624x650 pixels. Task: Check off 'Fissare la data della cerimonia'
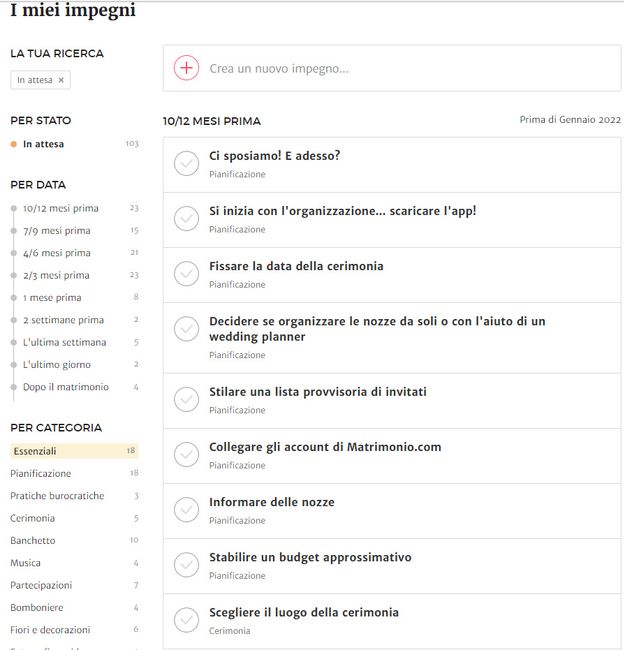[x=186, y=274]
